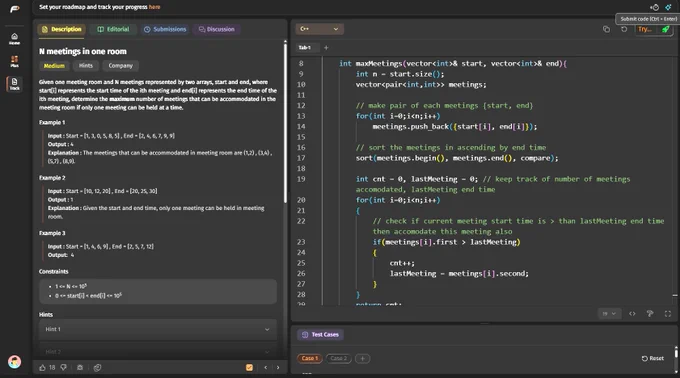This screenshot has height=378, width=680.
Task: Select the Tab-1 editor tab
Action: coord(305,48)
